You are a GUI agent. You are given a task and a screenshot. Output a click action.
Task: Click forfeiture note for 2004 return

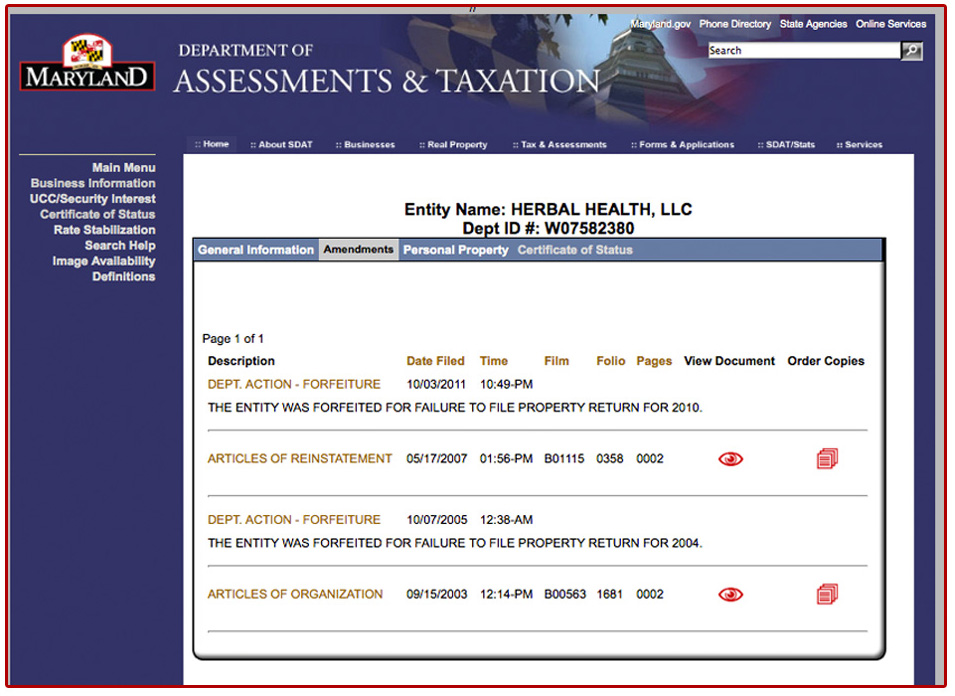click(455, 543)
